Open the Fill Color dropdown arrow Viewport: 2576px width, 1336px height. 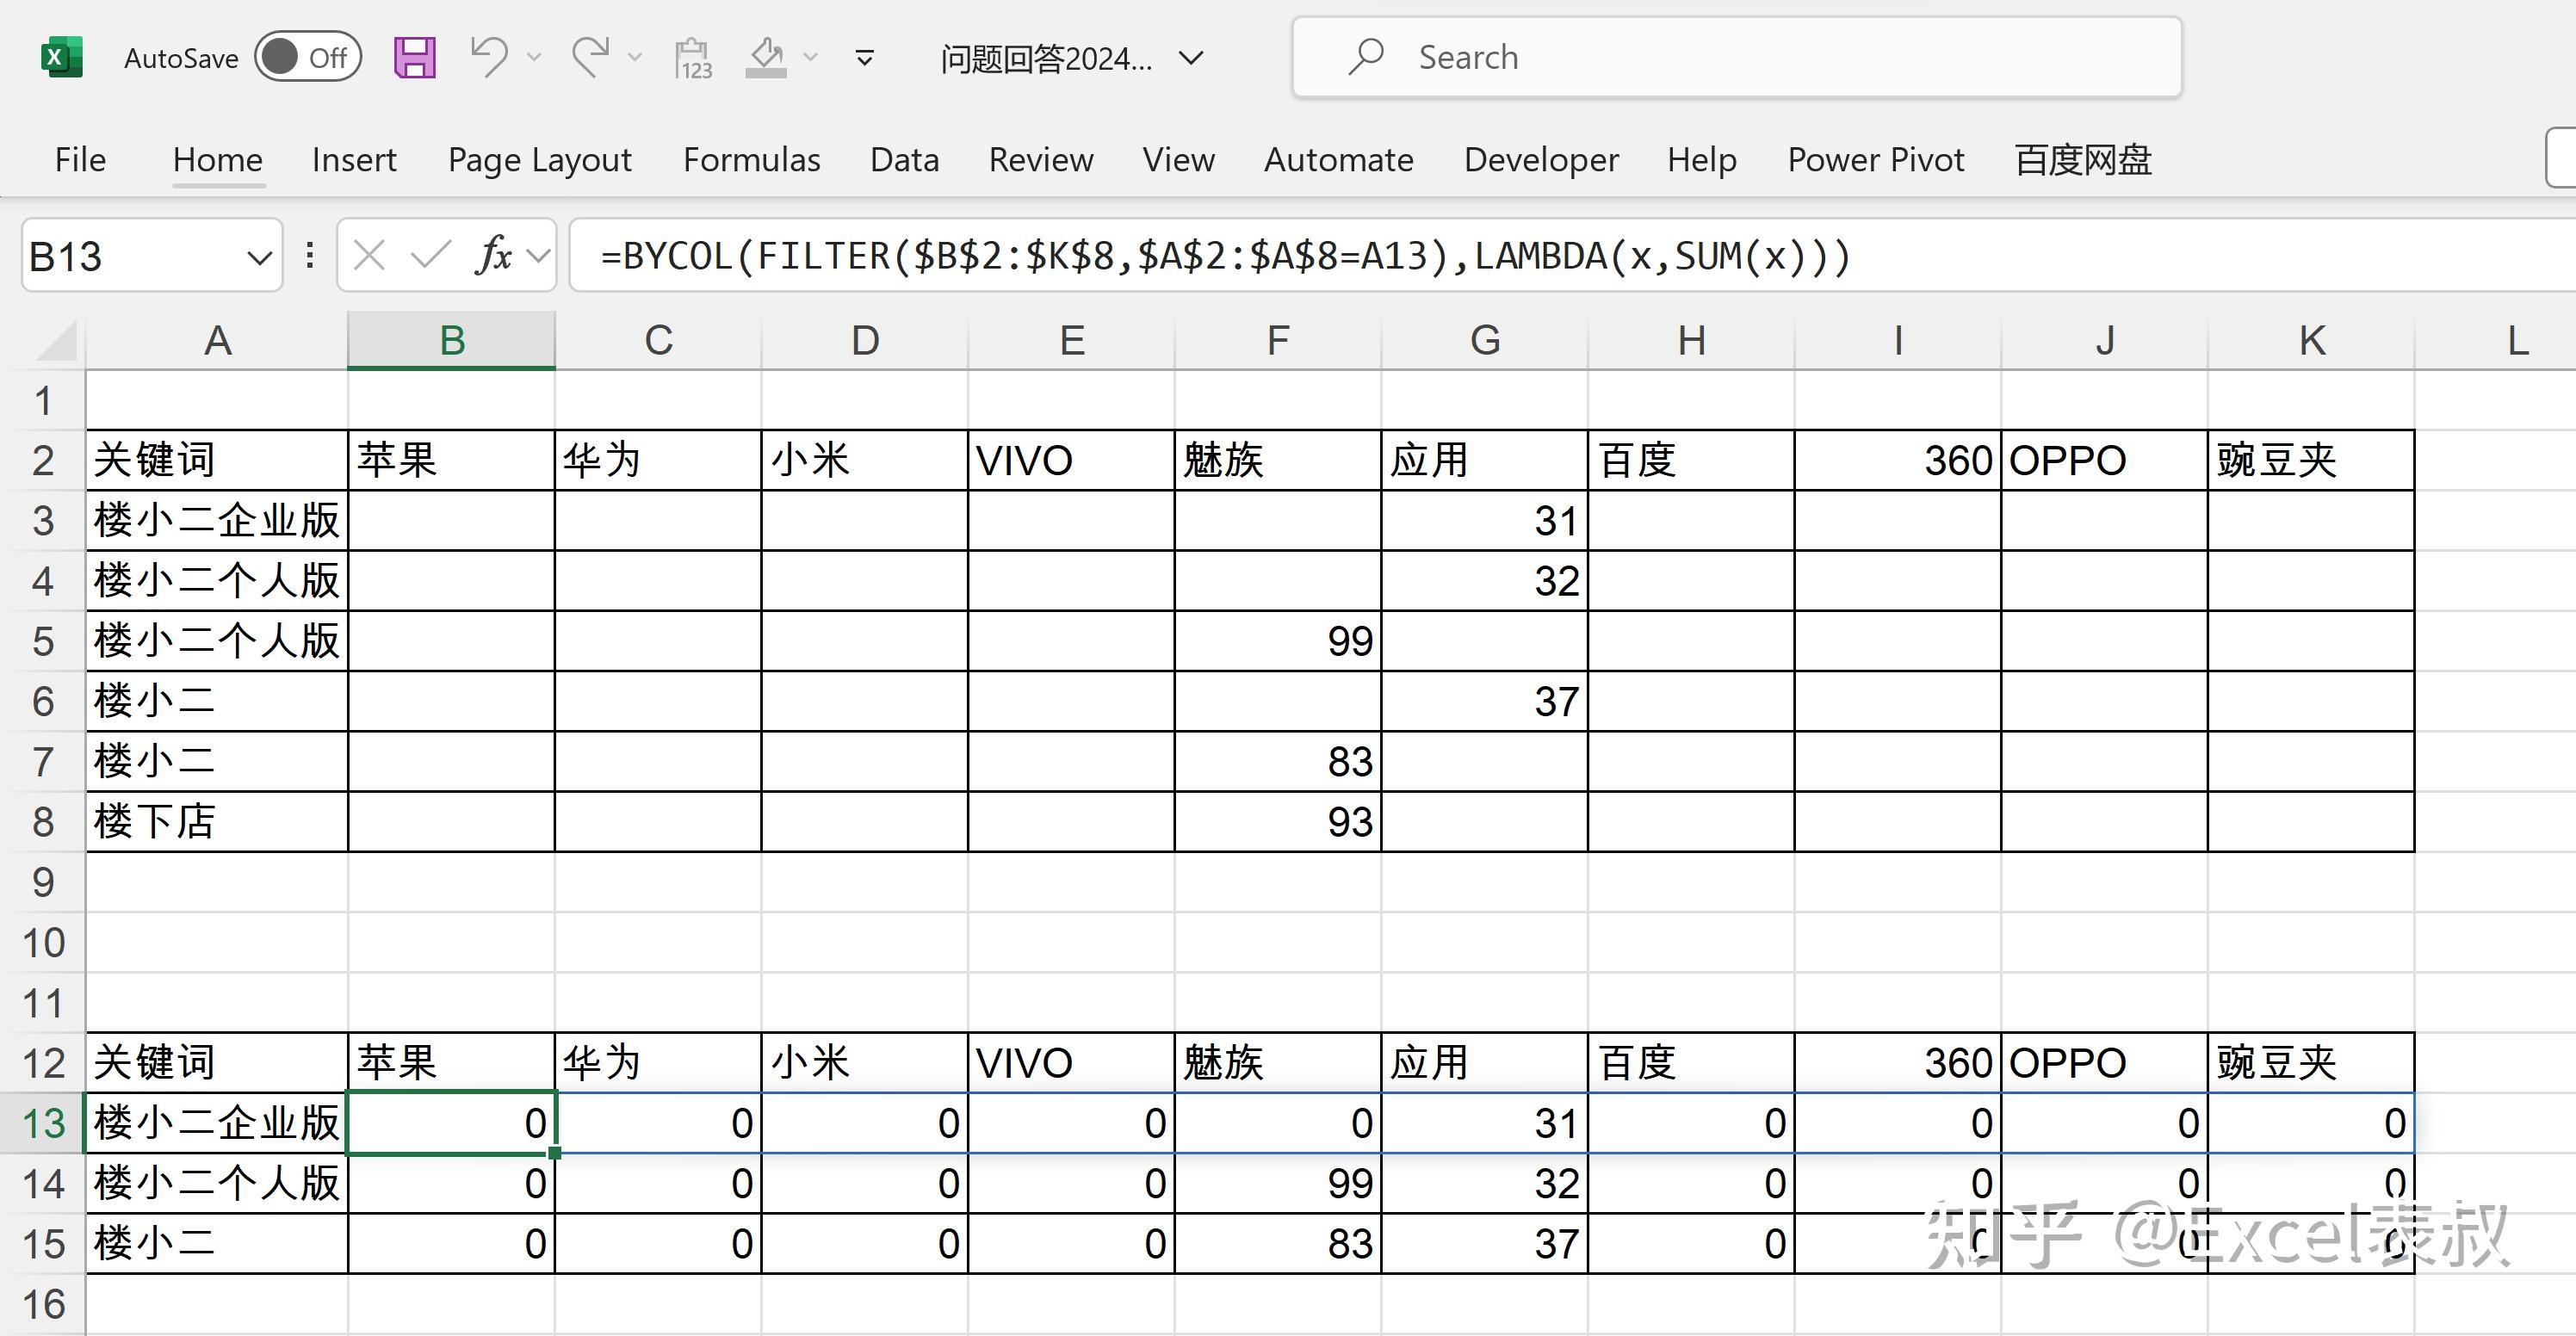(811, 58)
